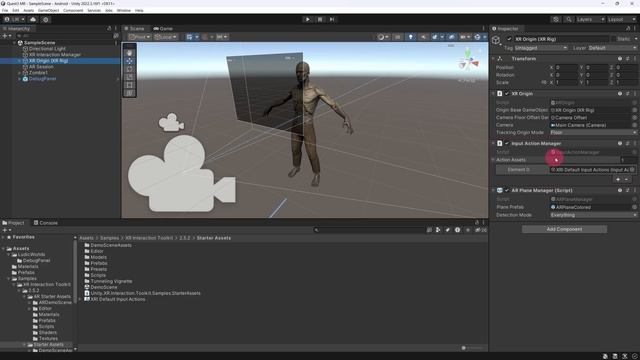Image resolution: width=640 pixels, height=360 pixels.
Task: Select the Rect tool in Scene toolbar
Action: [x=129, y=85]
